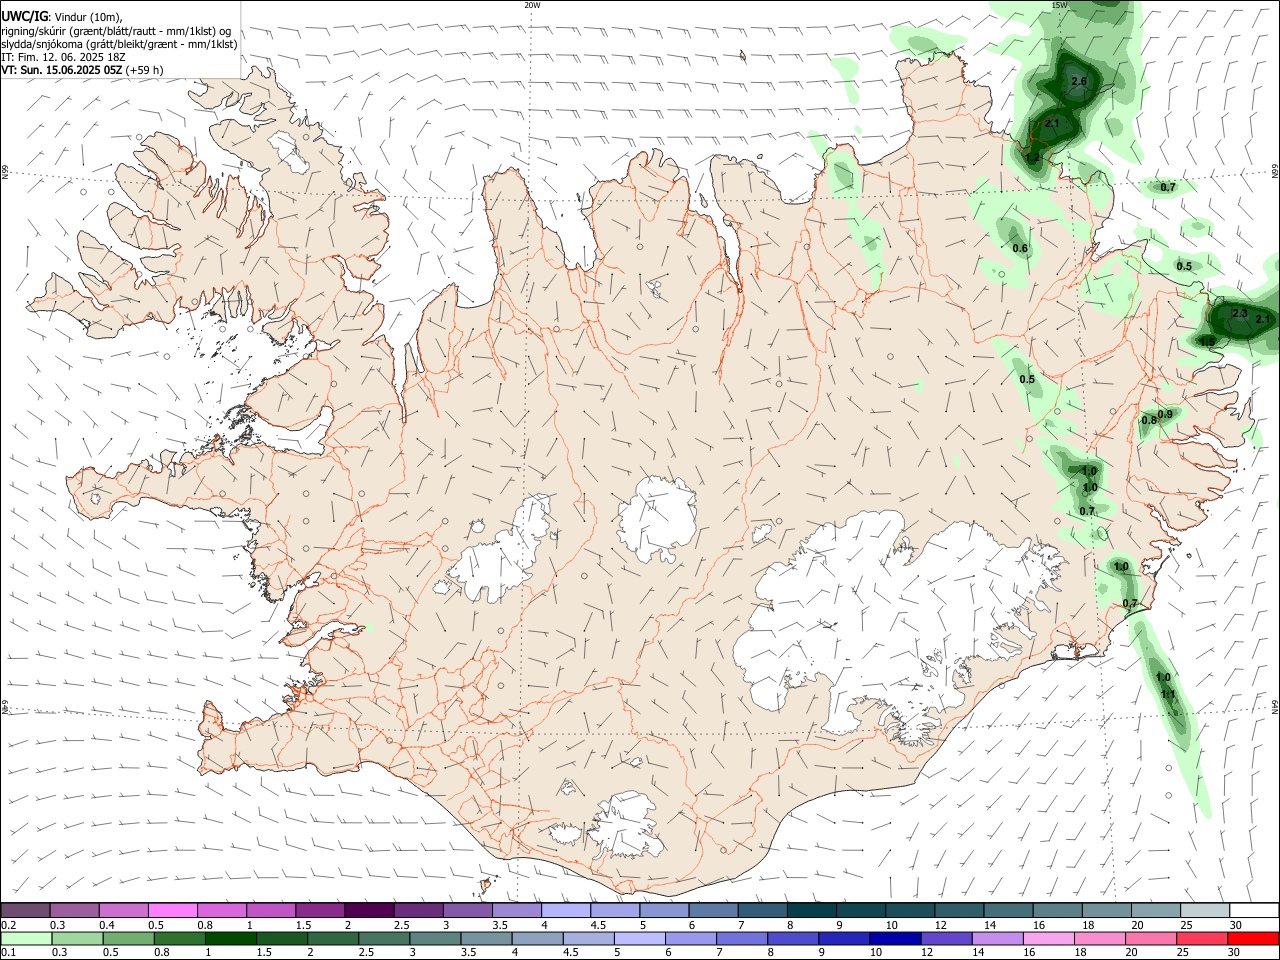This screenshot has height=960, width=1280.
Task: Click the 0.6 precipitation value on the map
Action: 1020,248
